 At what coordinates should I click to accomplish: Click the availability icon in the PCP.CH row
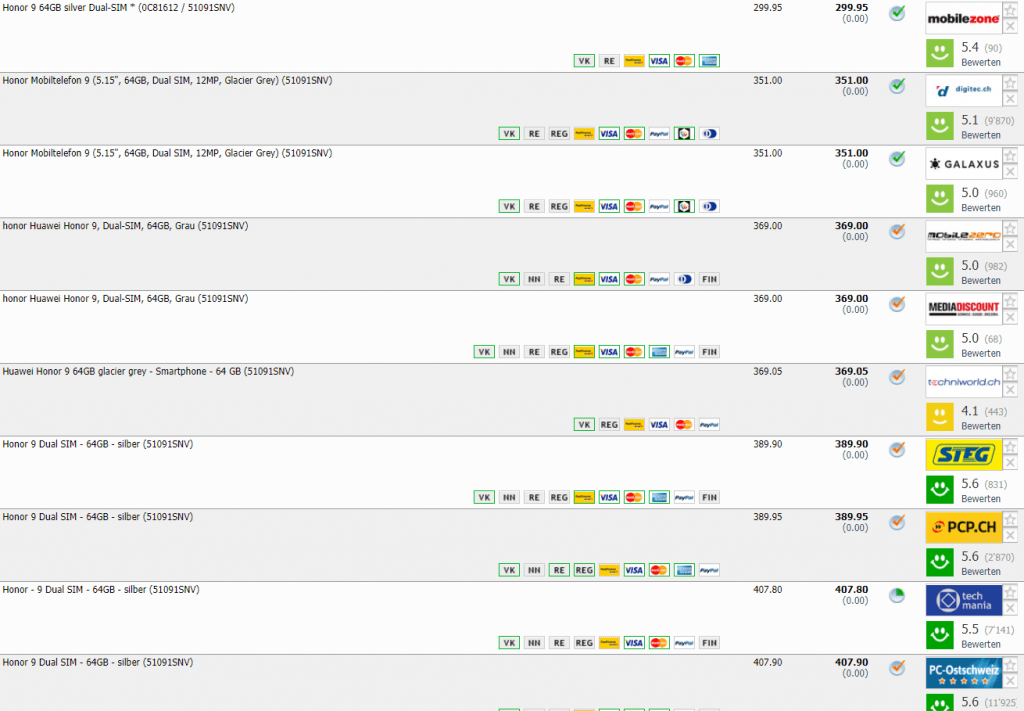(897, 522)
